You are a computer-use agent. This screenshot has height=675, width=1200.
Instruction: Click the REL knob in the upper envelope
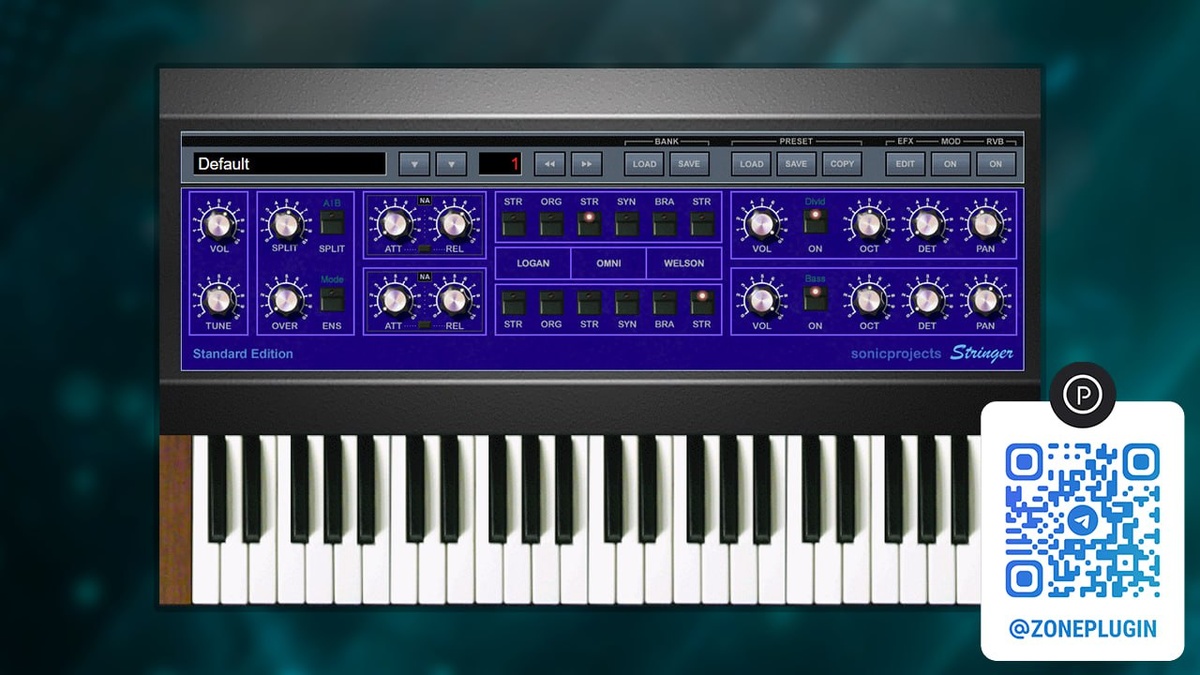[x=454, y=223]
